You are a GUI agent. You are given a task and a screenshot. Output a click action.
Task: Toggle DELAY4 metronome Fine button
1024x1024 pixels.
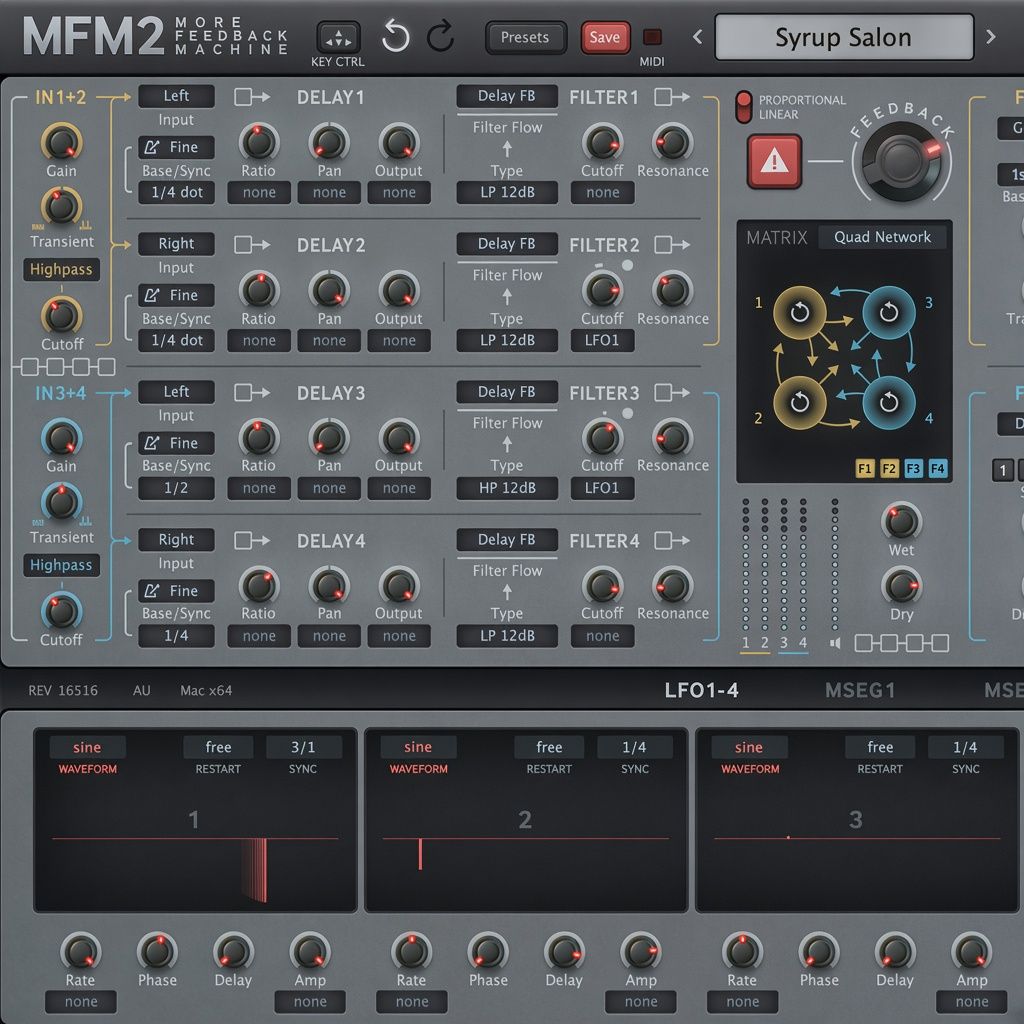pyautogui.click(x=176, y=591)
